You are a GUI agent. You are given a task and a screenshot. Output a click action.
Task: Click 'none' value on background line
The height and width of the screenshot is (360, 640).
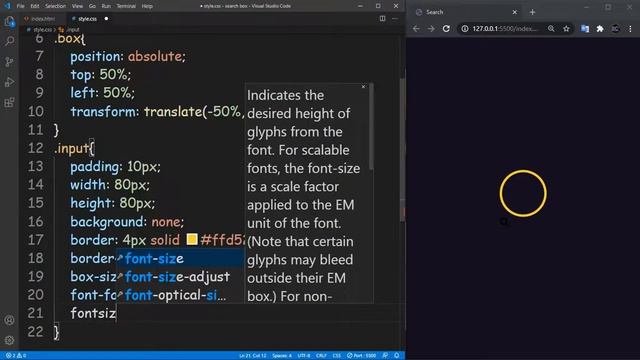[166, 222]
